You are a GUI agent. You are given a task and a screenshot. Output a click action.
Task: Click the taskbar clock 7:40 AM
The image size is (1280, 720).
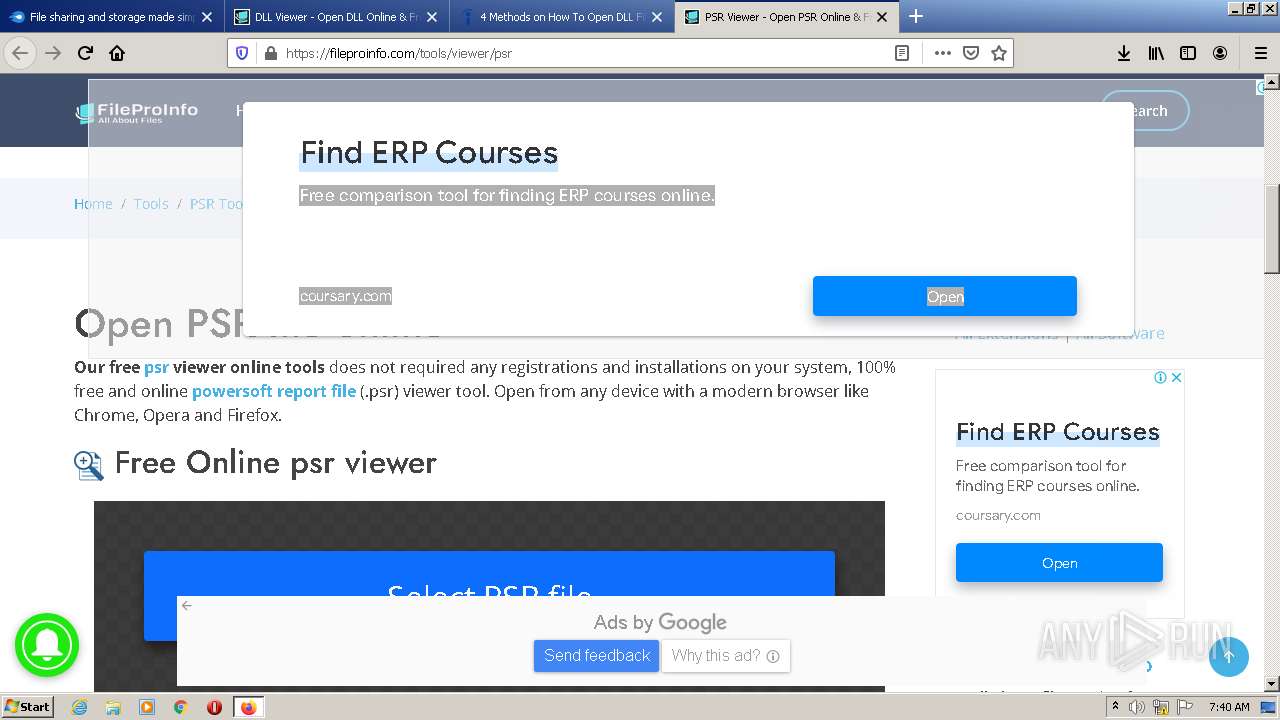pyautogui.click(x=1229, y=707)
